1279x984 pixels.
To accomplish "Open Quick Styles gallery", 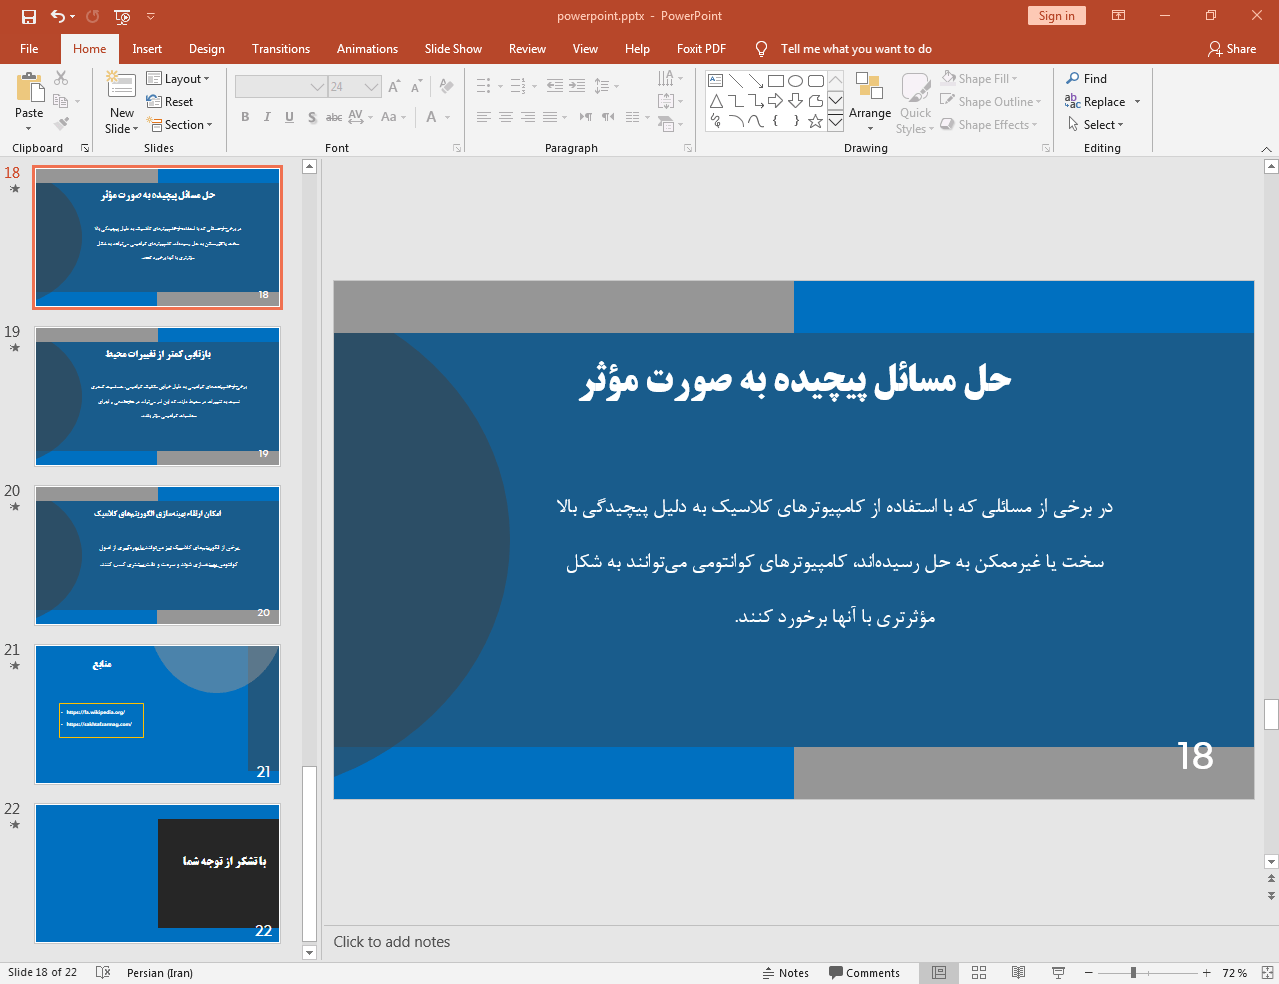I will 915,102.
